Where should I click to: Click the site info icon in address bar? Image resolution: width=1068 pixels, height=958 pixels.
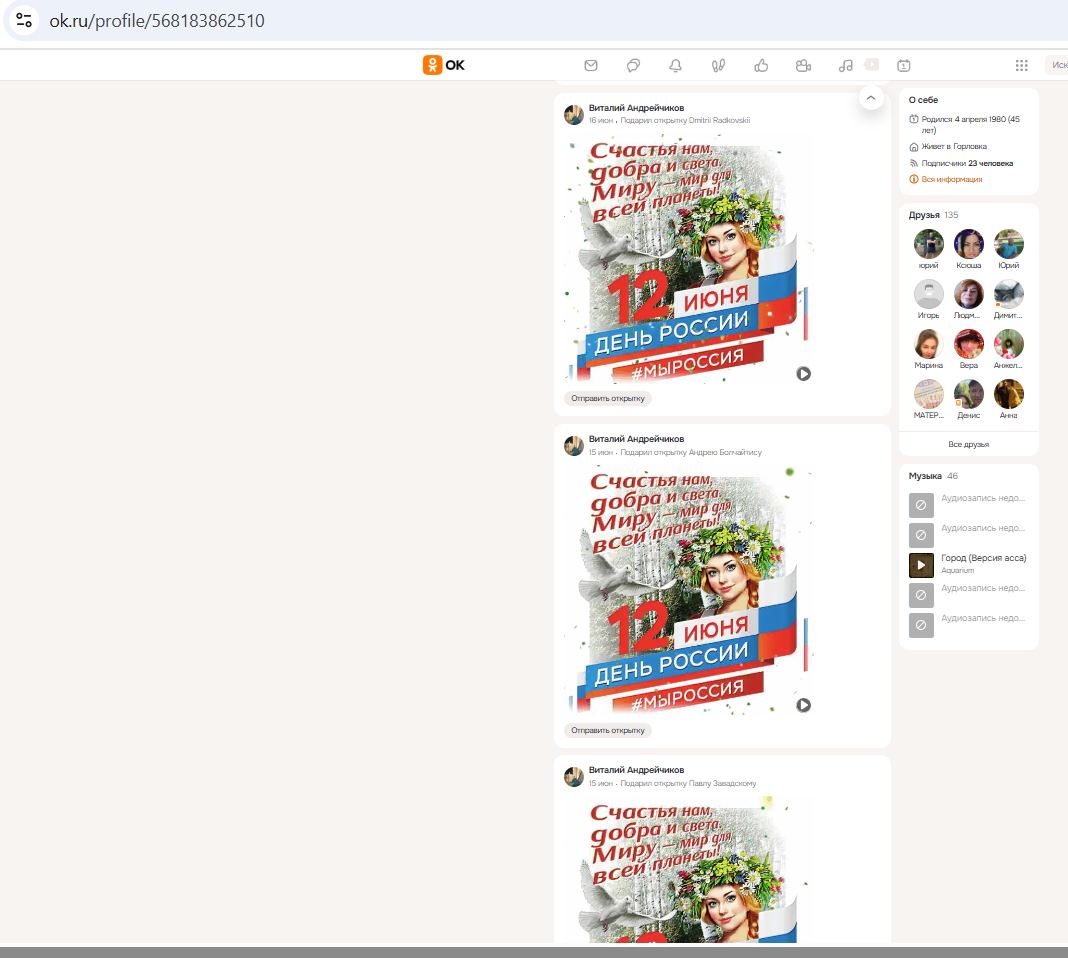(x=24, y=20)
